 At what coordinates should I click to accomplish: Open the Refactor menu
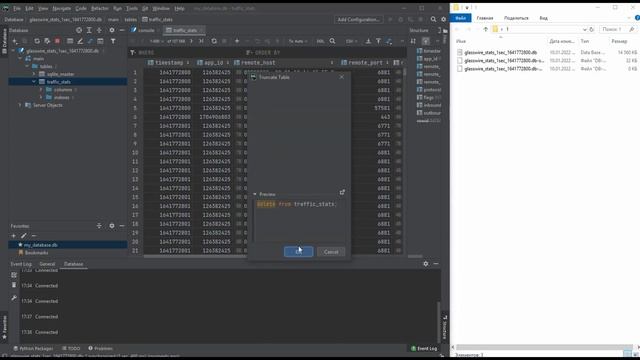[100, 8]
